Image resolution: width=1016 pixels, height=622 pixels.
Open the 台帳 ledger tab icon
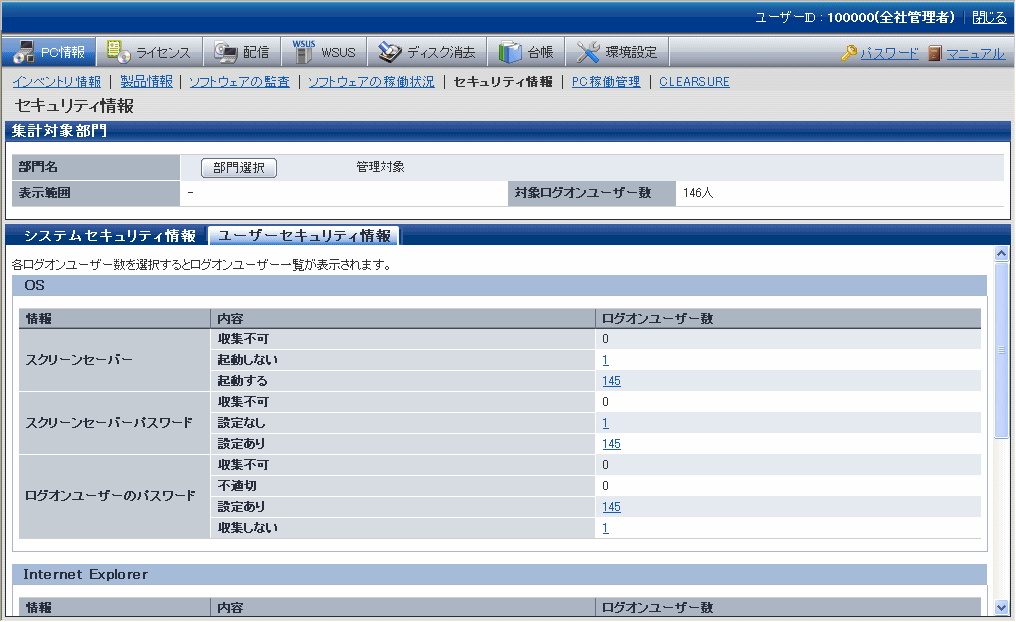(510, 52)
